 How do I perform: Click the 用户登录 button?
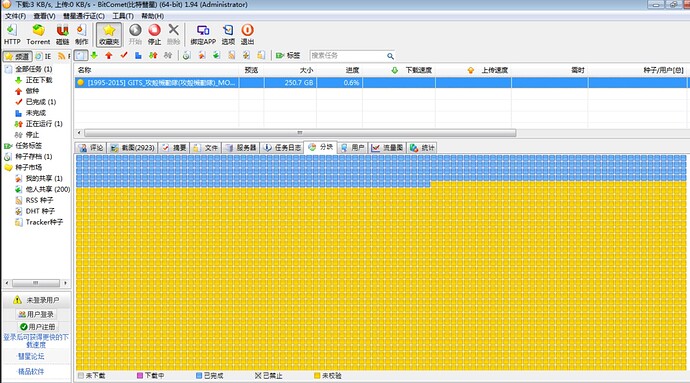click(37, 314)
